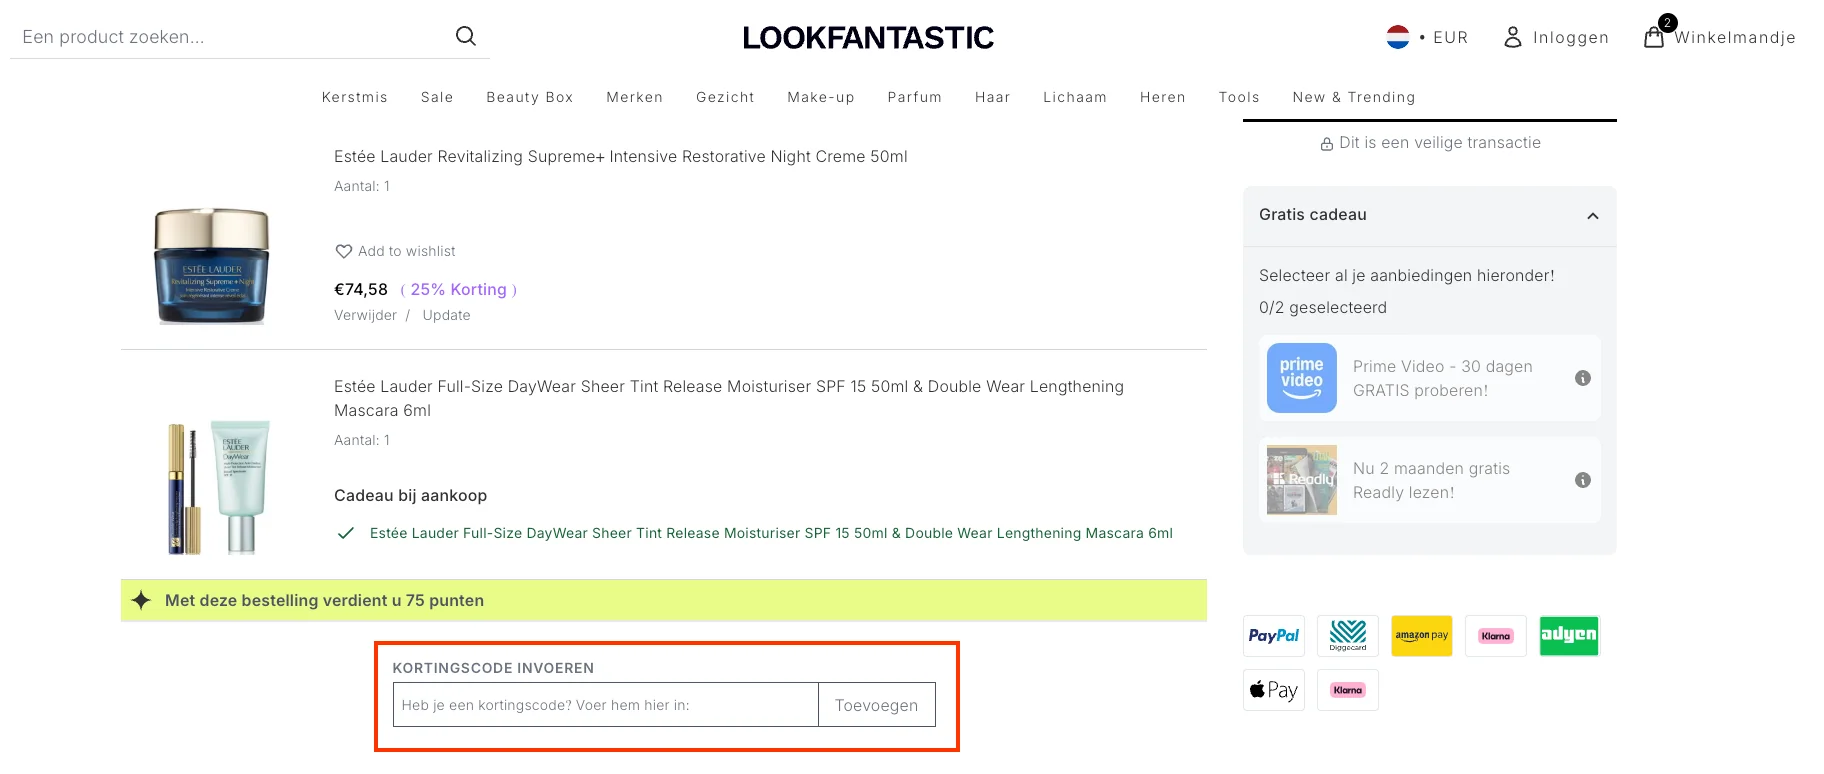Click Update for the Night Creme

pos(446,315)
